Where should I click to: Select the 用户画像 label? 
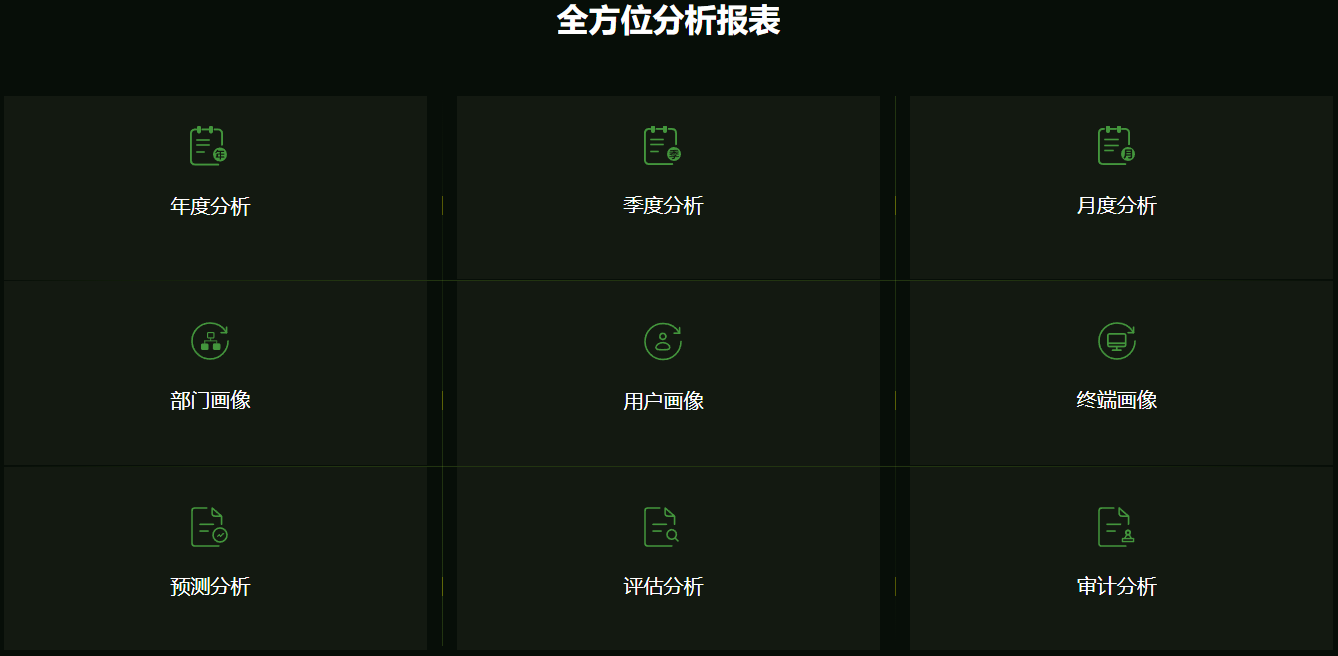[663, 402]
